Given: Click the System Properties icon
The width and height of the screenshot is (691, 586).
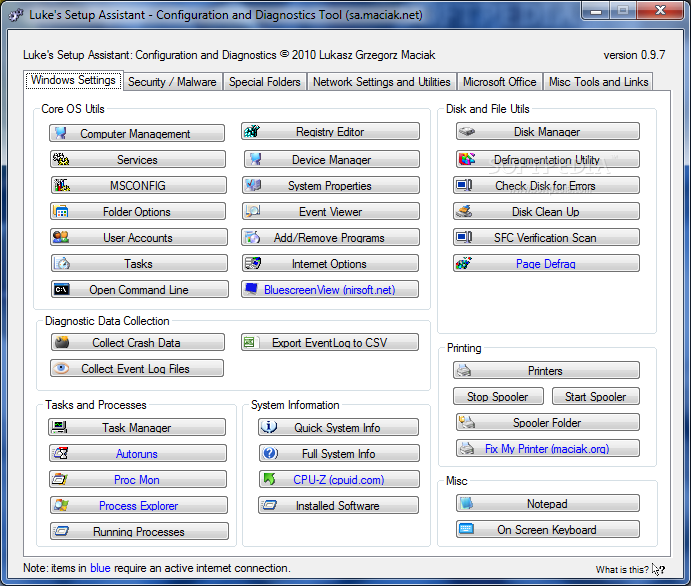Looking at the screenshot, I should 253,185.
